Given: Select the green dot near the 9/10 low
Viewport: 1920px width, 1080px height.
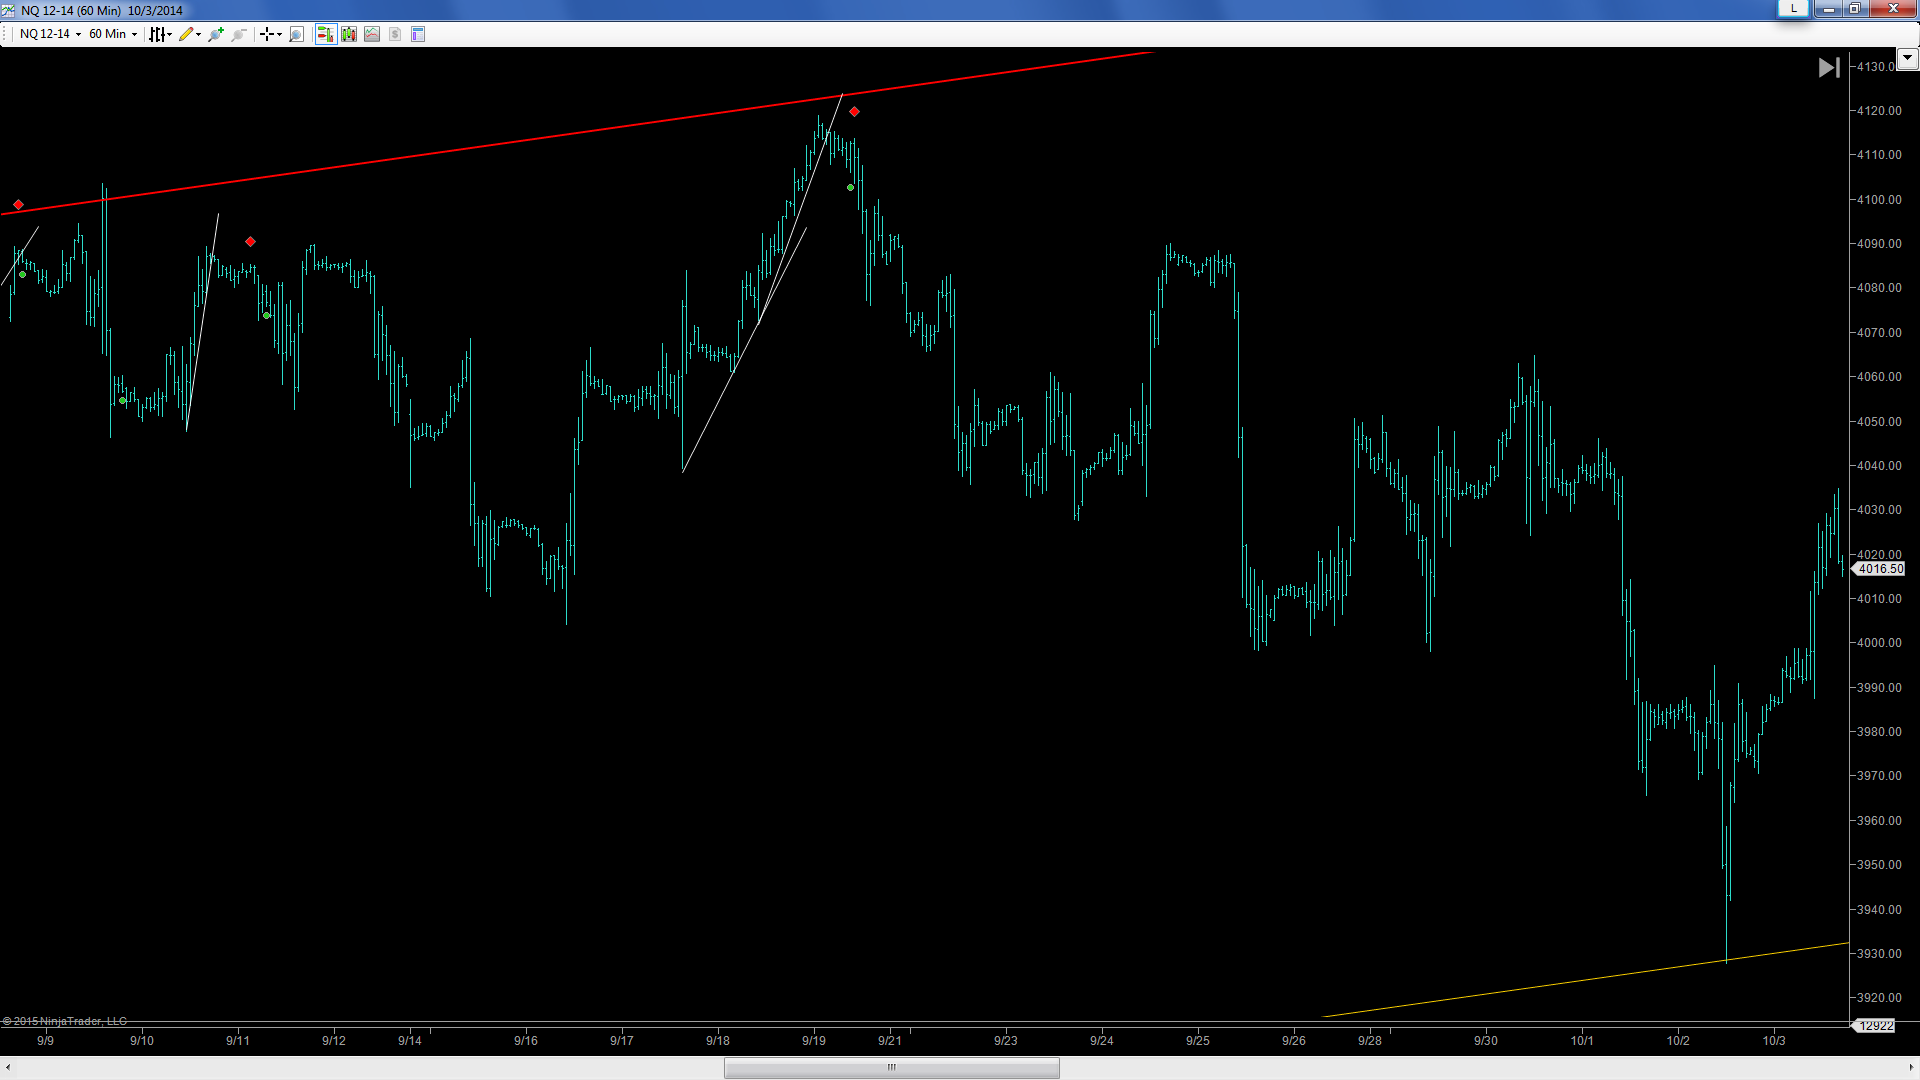Looking at the screenshot, I should click(x=123, y=401).
